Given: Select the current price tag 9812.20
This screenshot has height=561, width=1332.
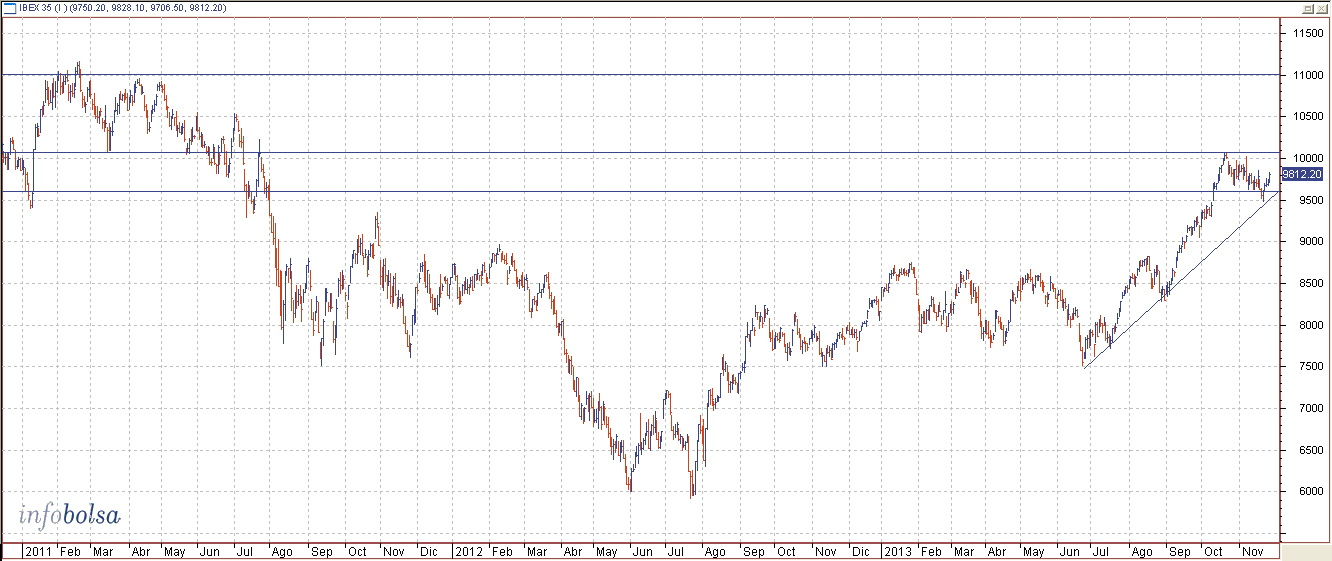Looking at the screenshot, I should tap(1301, 174).
